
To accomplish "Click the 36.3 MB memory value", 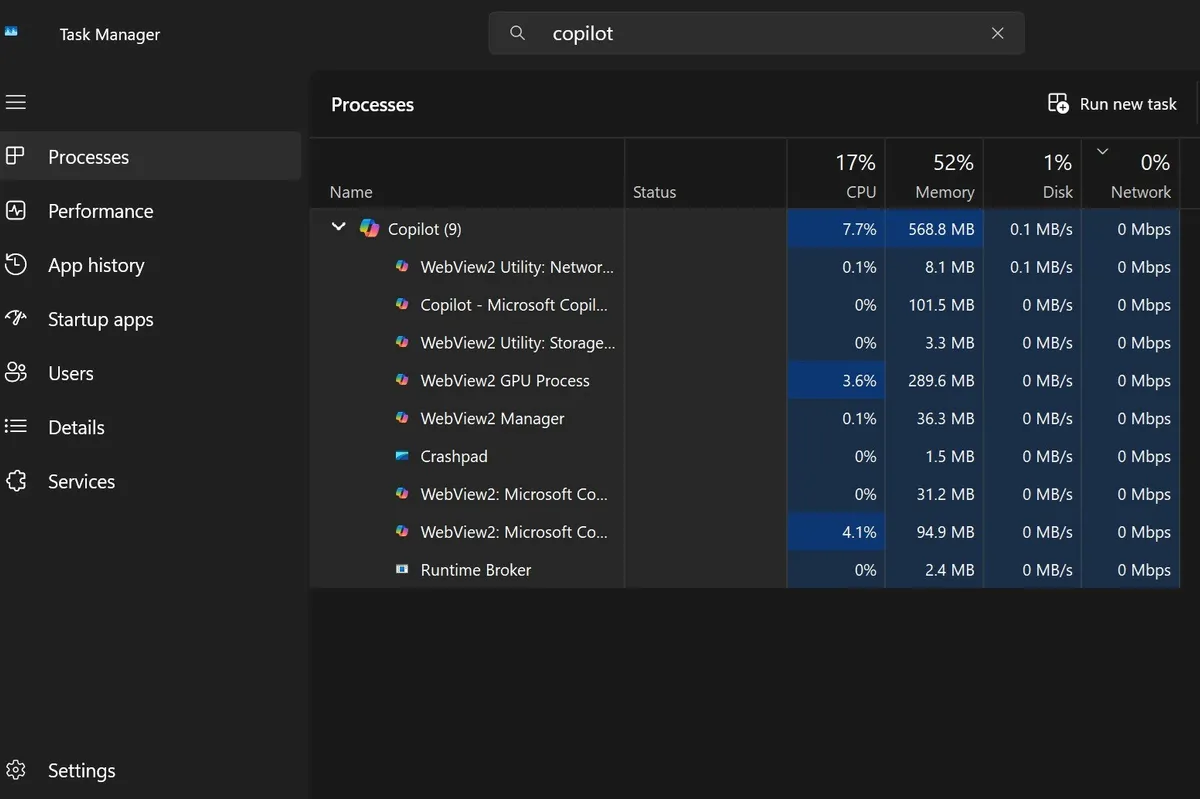I will coord(946,419).
